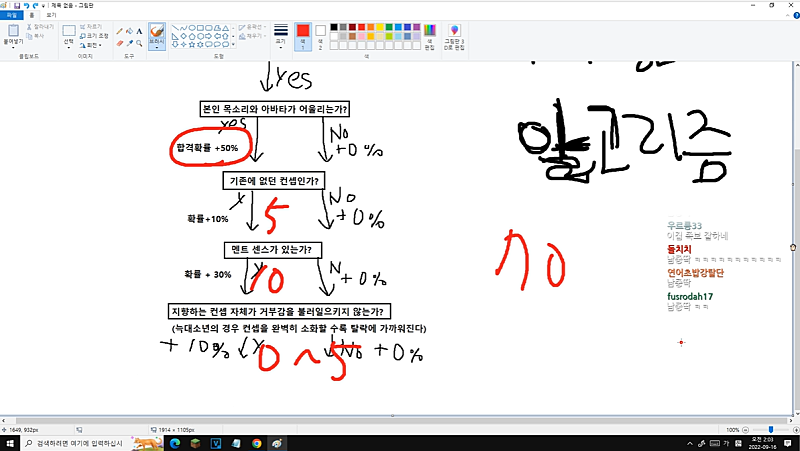Image resolution: width=800 pixels, height=451 pixels.
Task: Expand the shapes gallery more arrow
Action: coord(234,45)
